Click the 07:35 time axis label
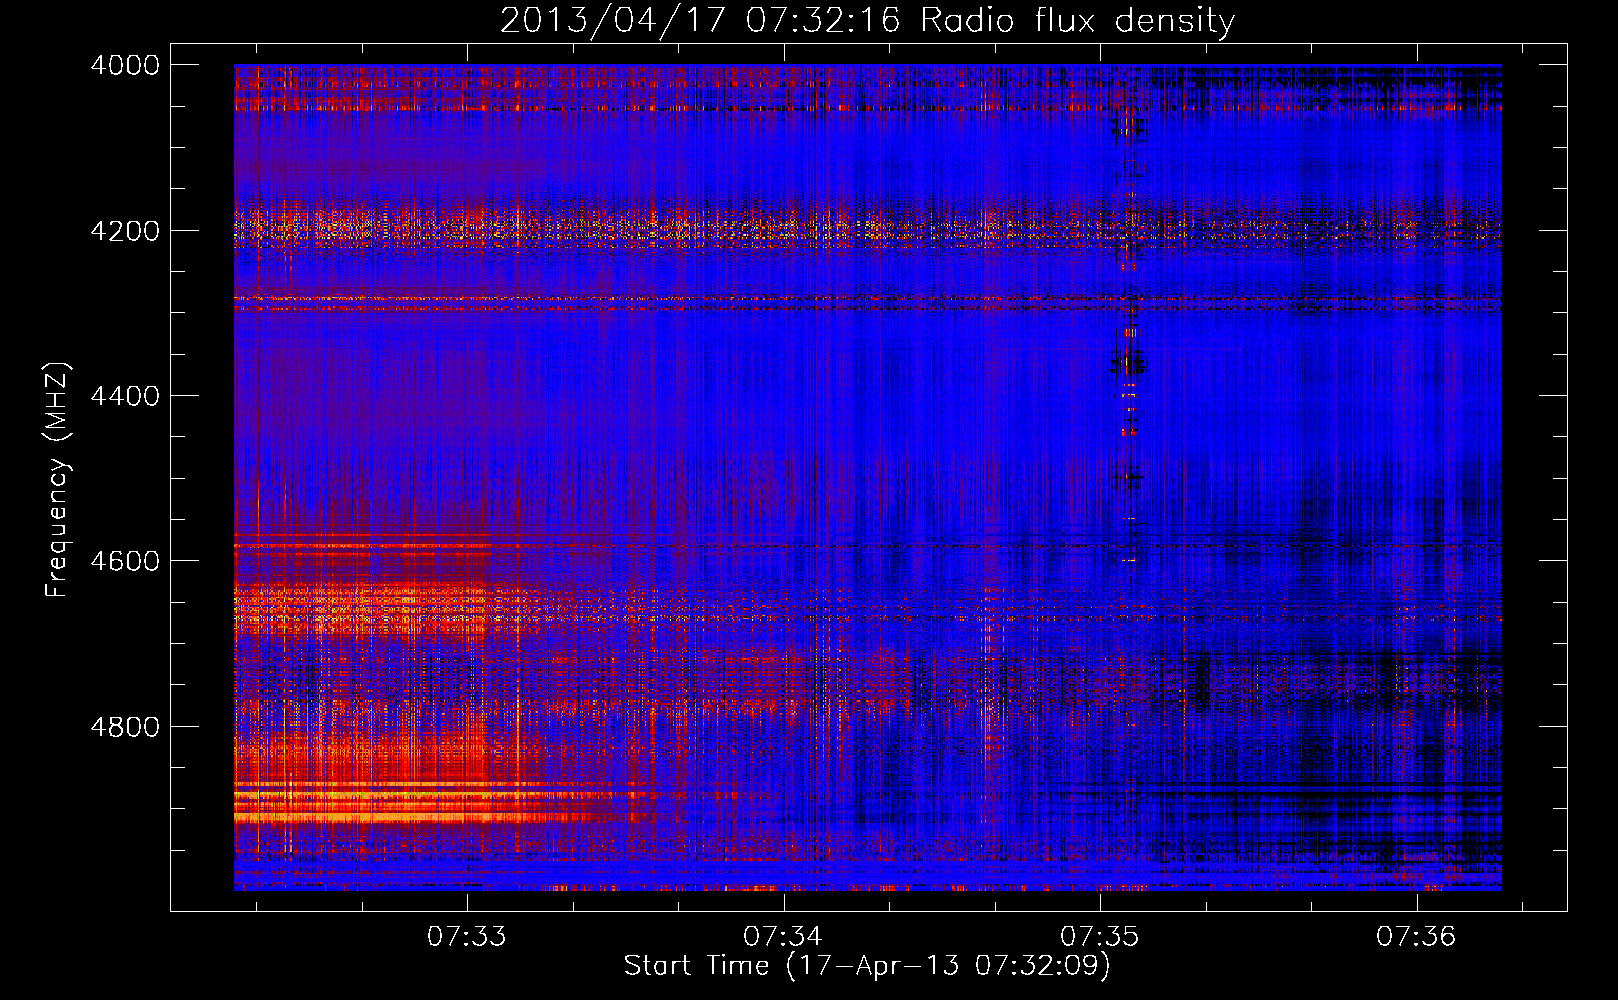 1100,937
